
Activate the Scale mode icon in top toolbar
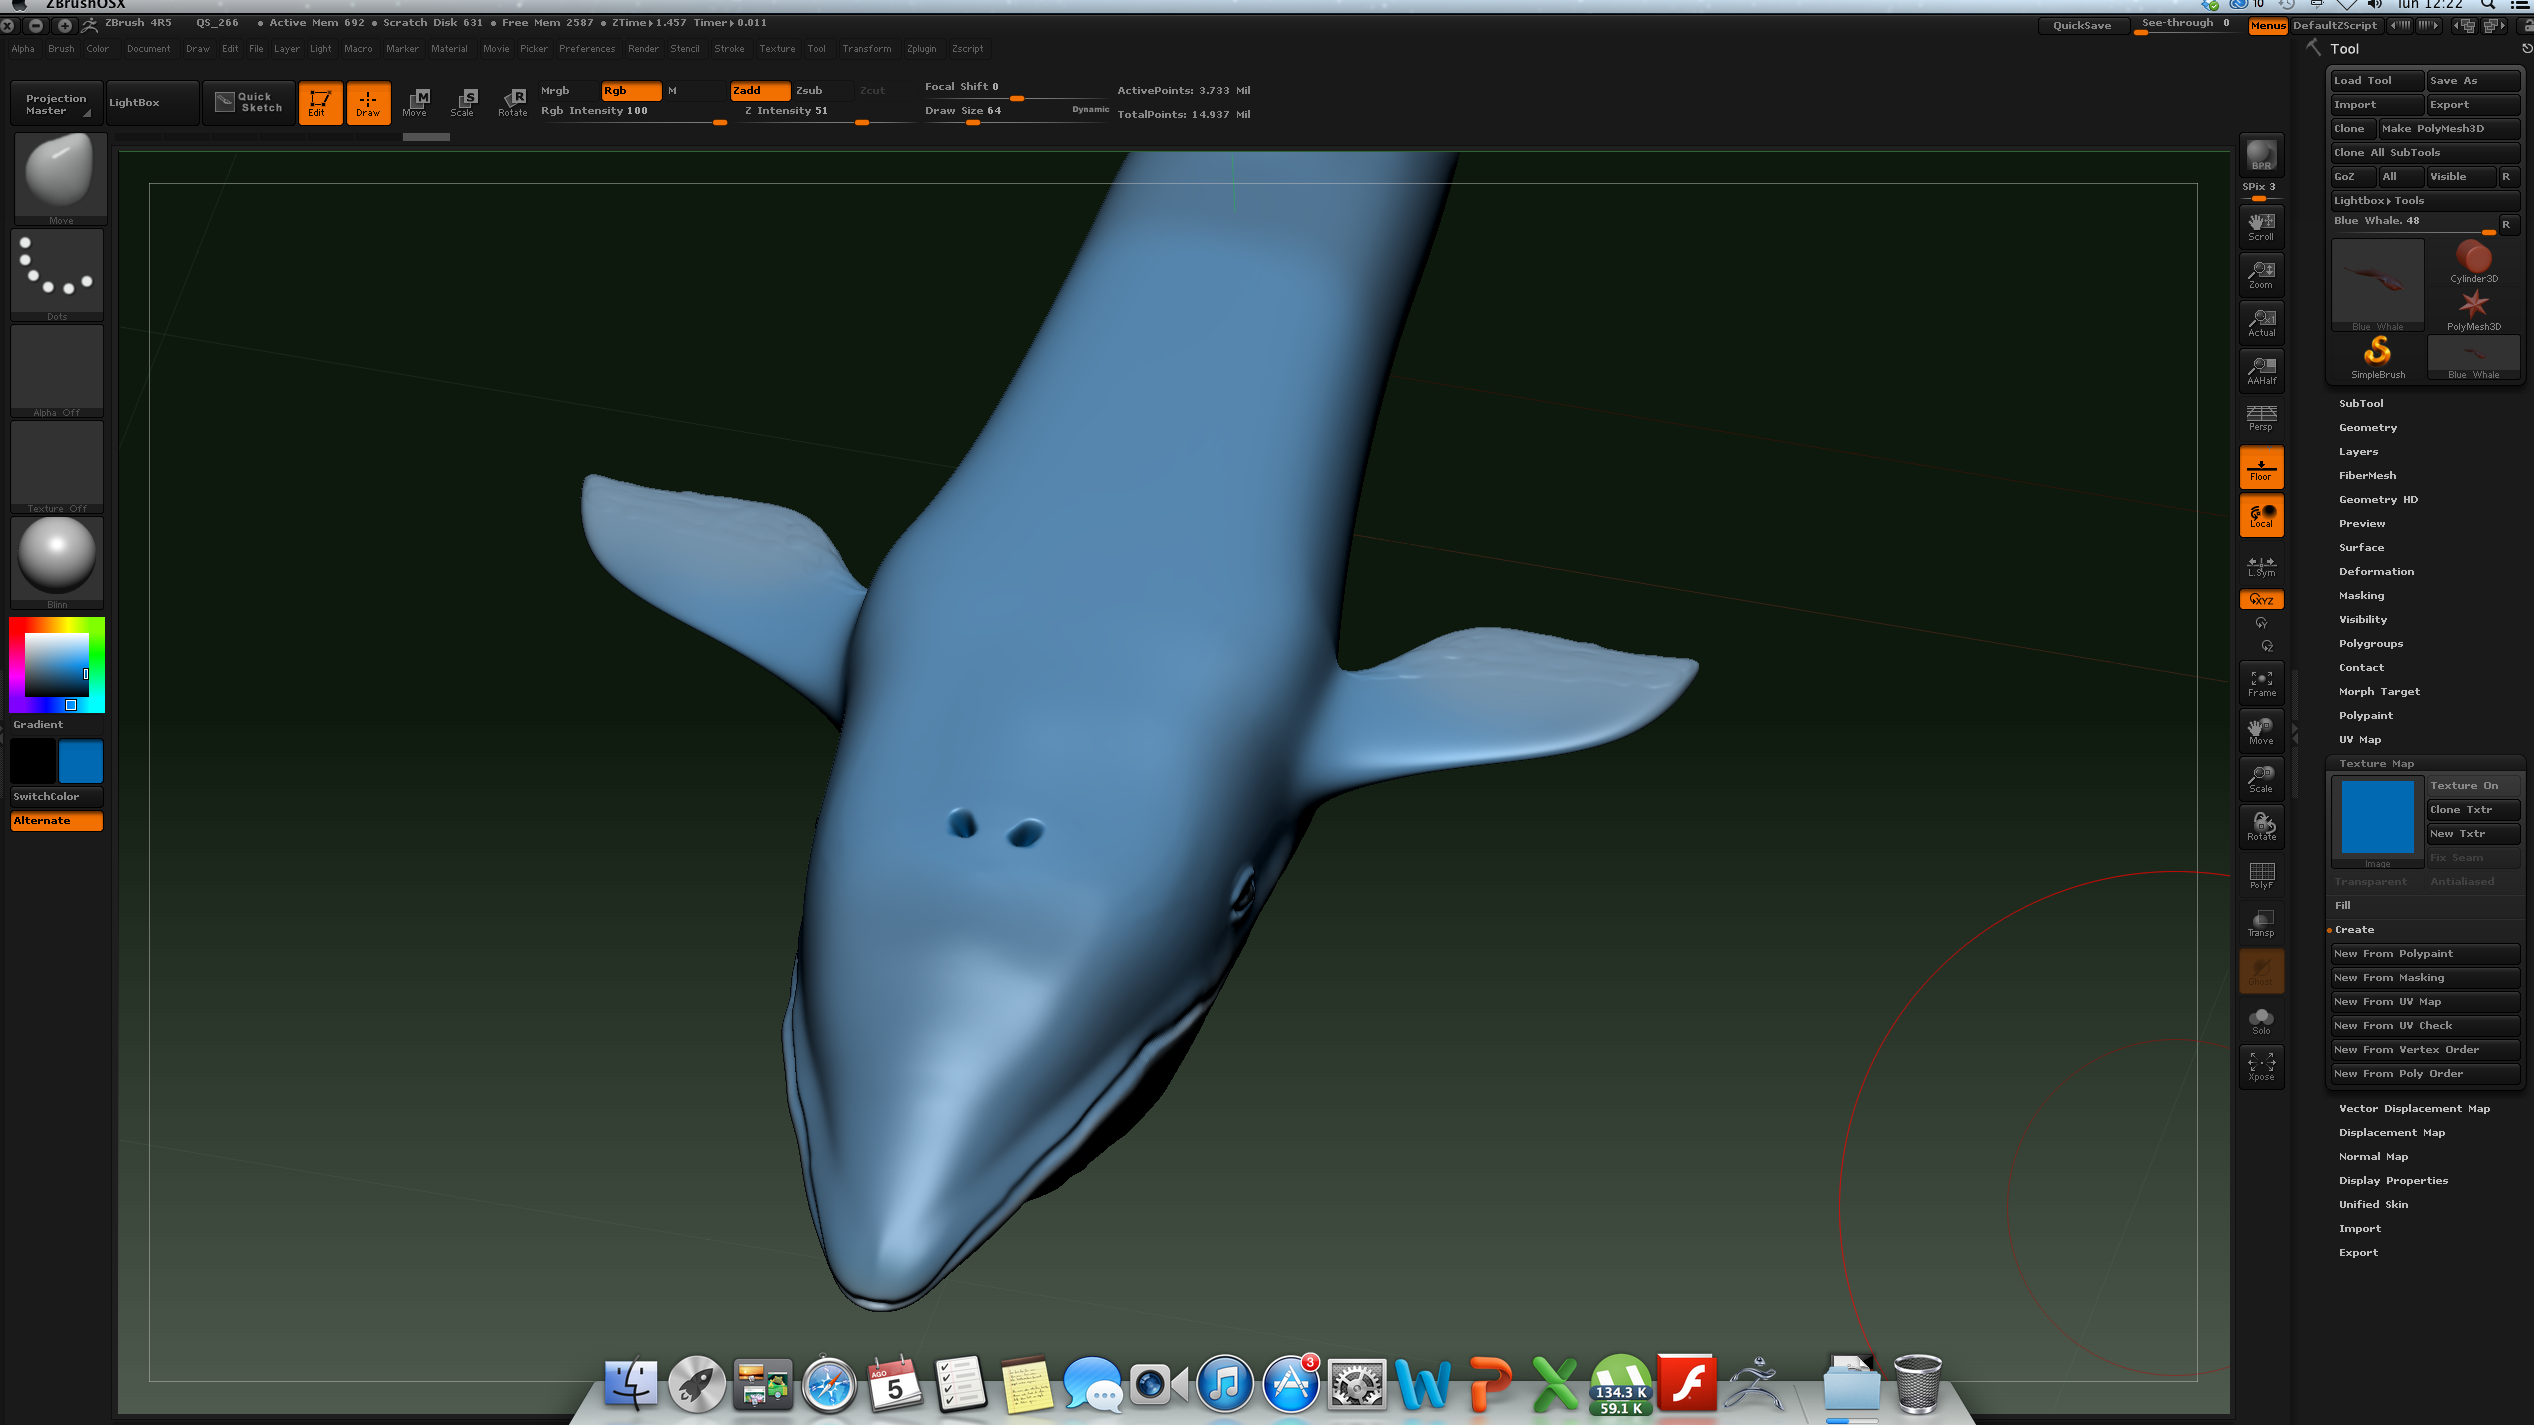coord(463,102)
